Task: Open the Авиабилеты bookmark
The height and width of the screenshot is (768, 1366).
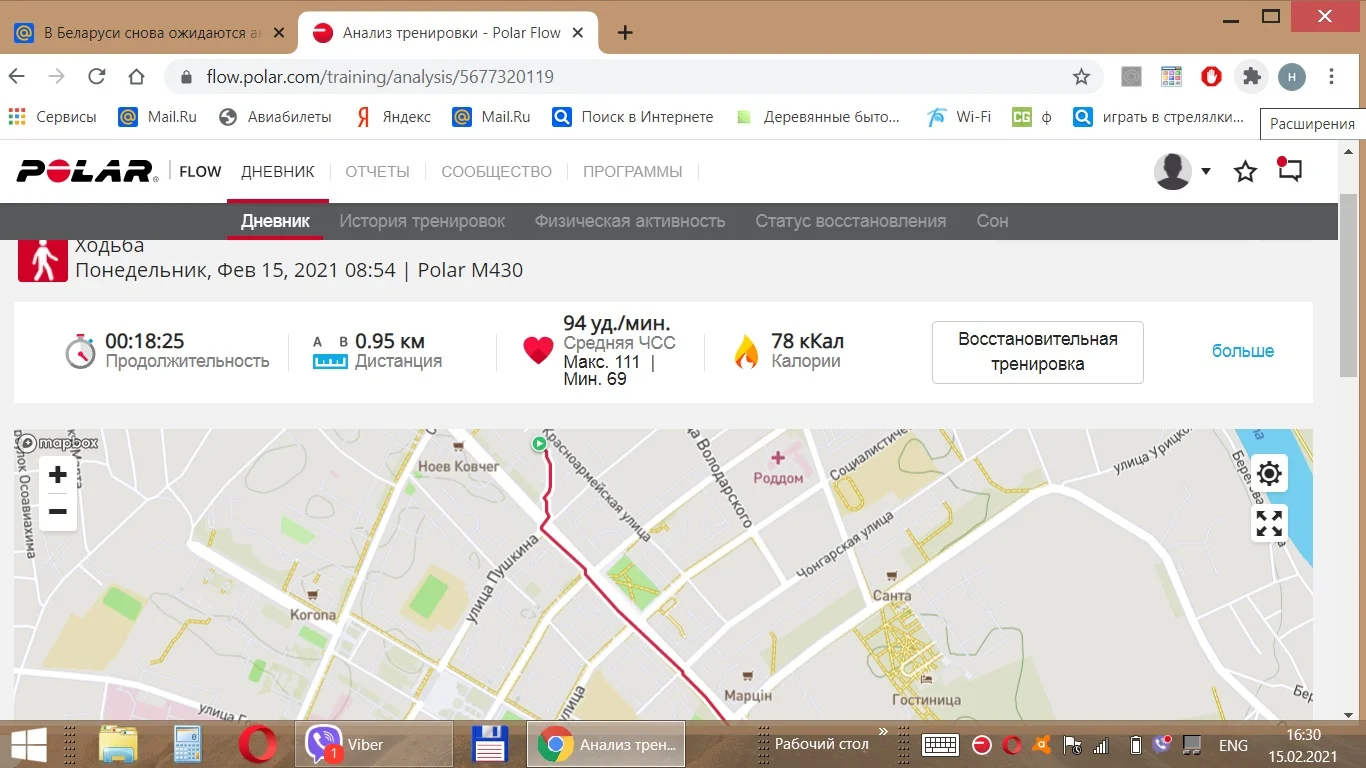Action: (275, 117)
